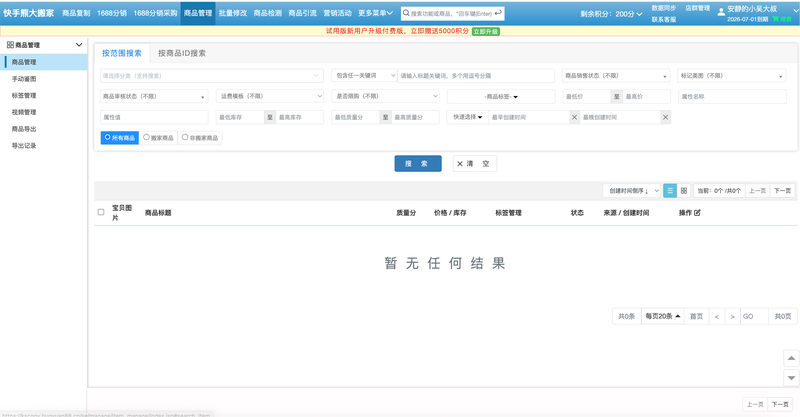Click the 首页 pager button

tap(696, 316)
